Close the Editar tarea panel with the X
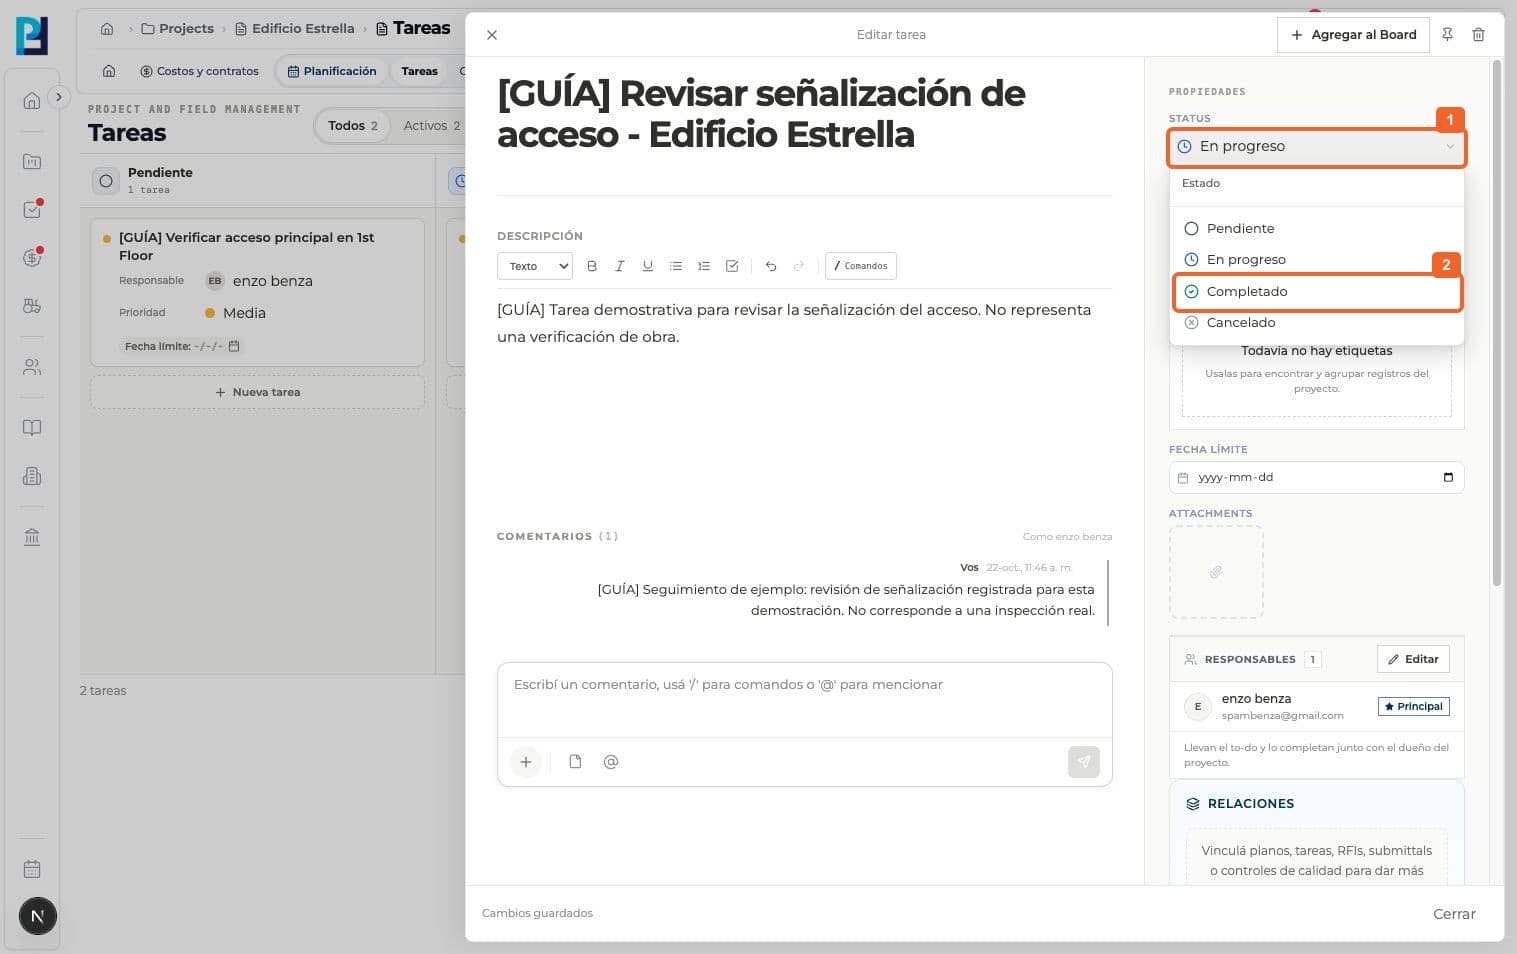1517x954 pixels. (492, 35)
